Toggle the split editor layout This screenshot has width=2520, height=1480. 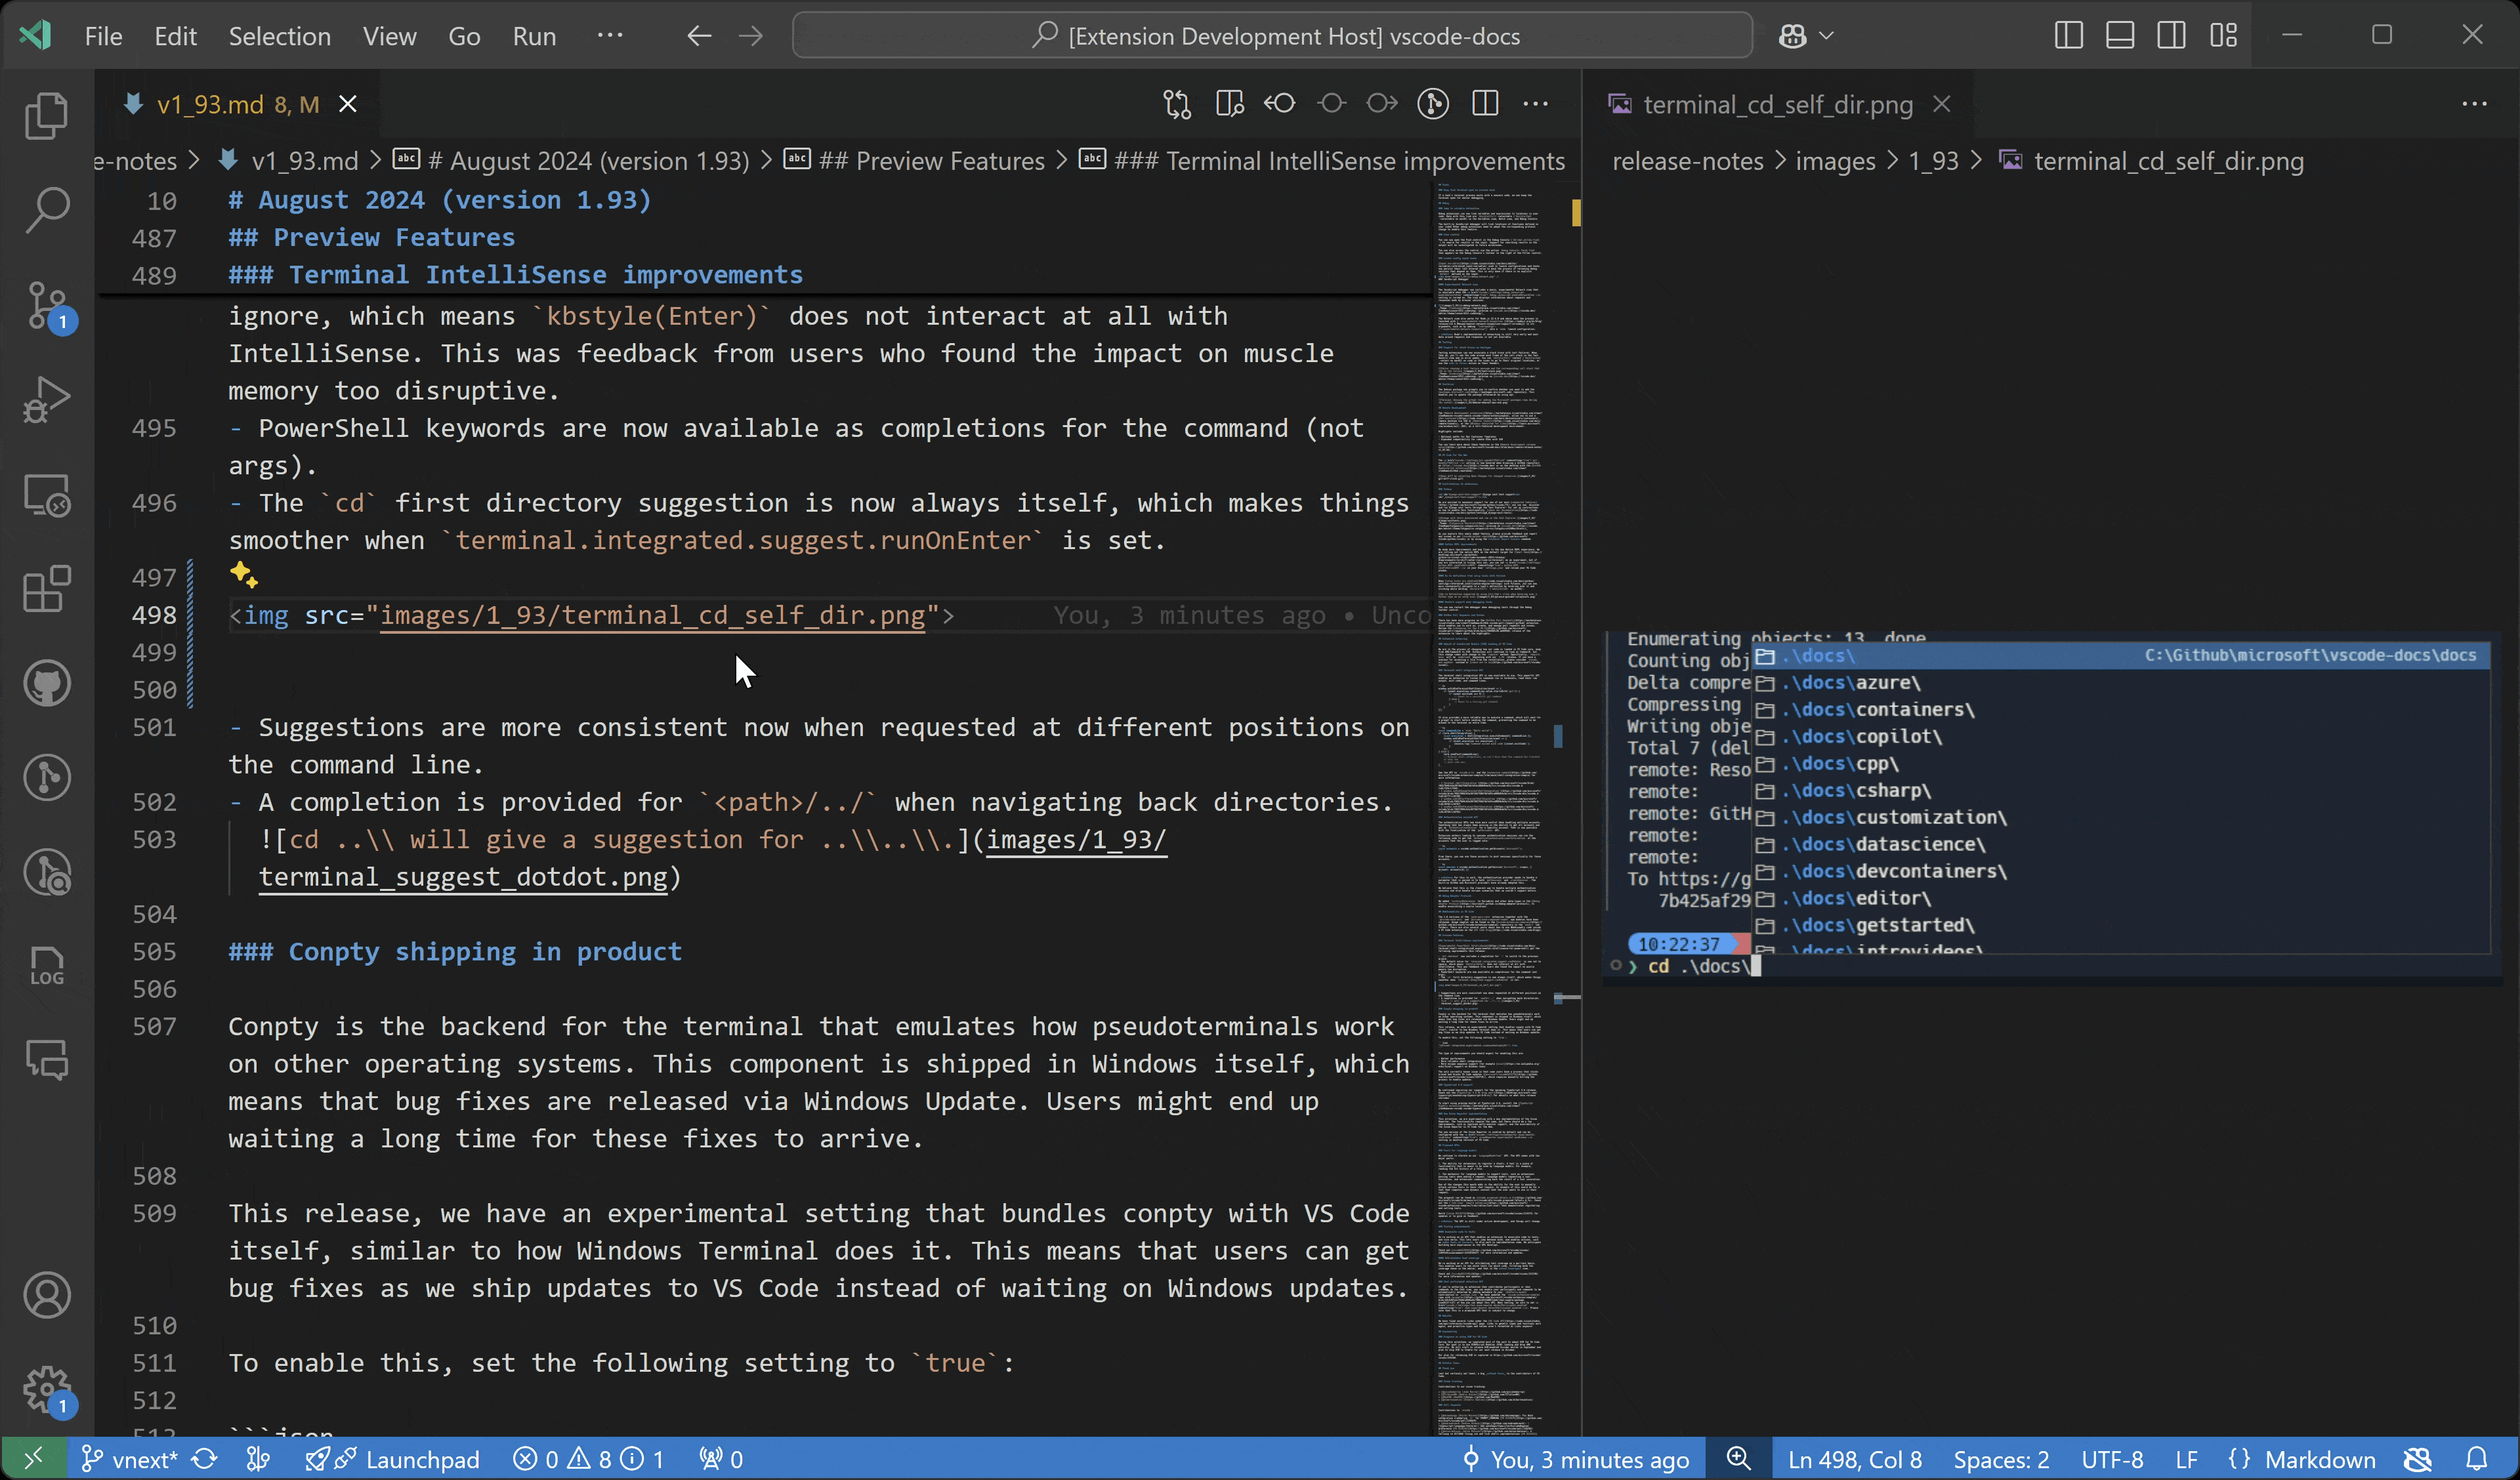pos(1486,103)
